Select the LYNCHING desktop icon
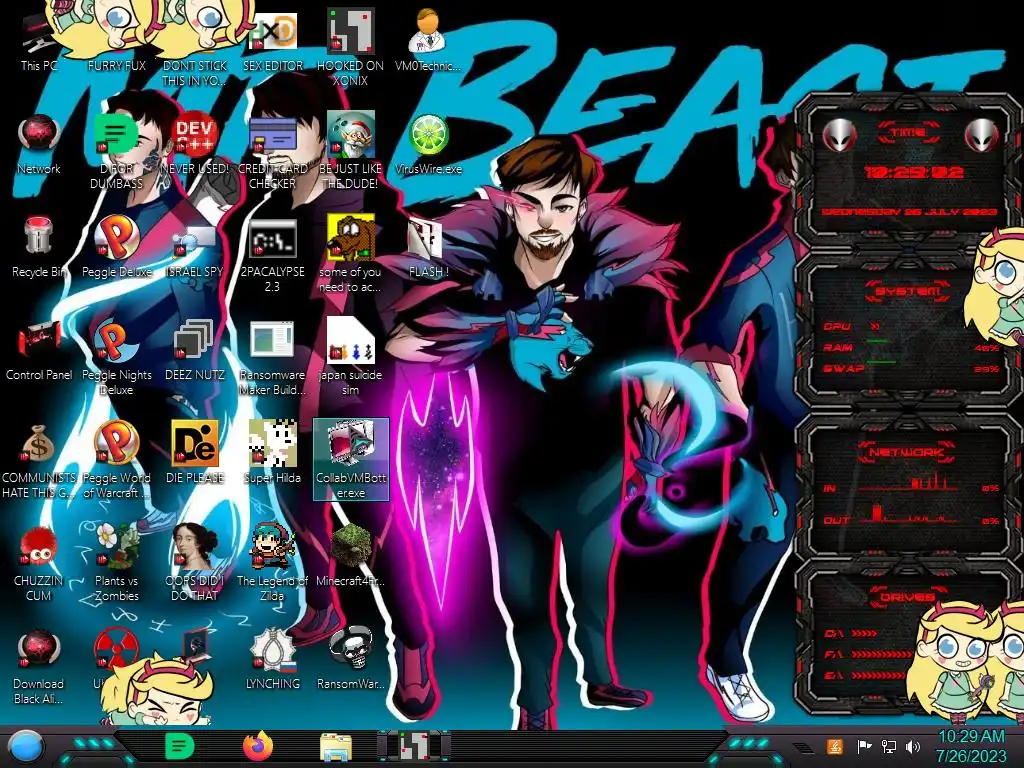 [272, 658]
